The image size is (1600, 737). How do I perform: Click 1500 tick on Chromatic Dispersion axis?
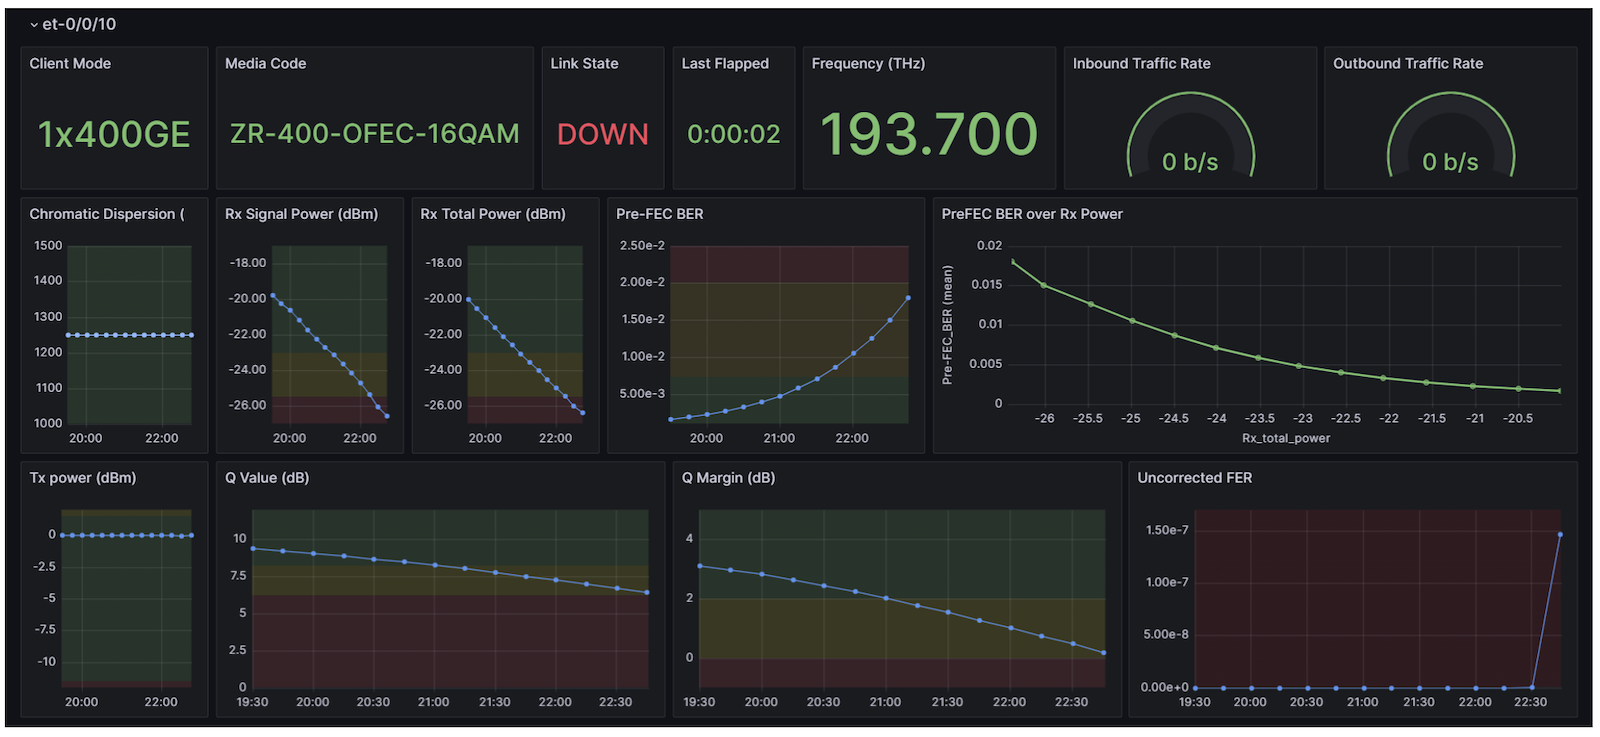point(48,246)
